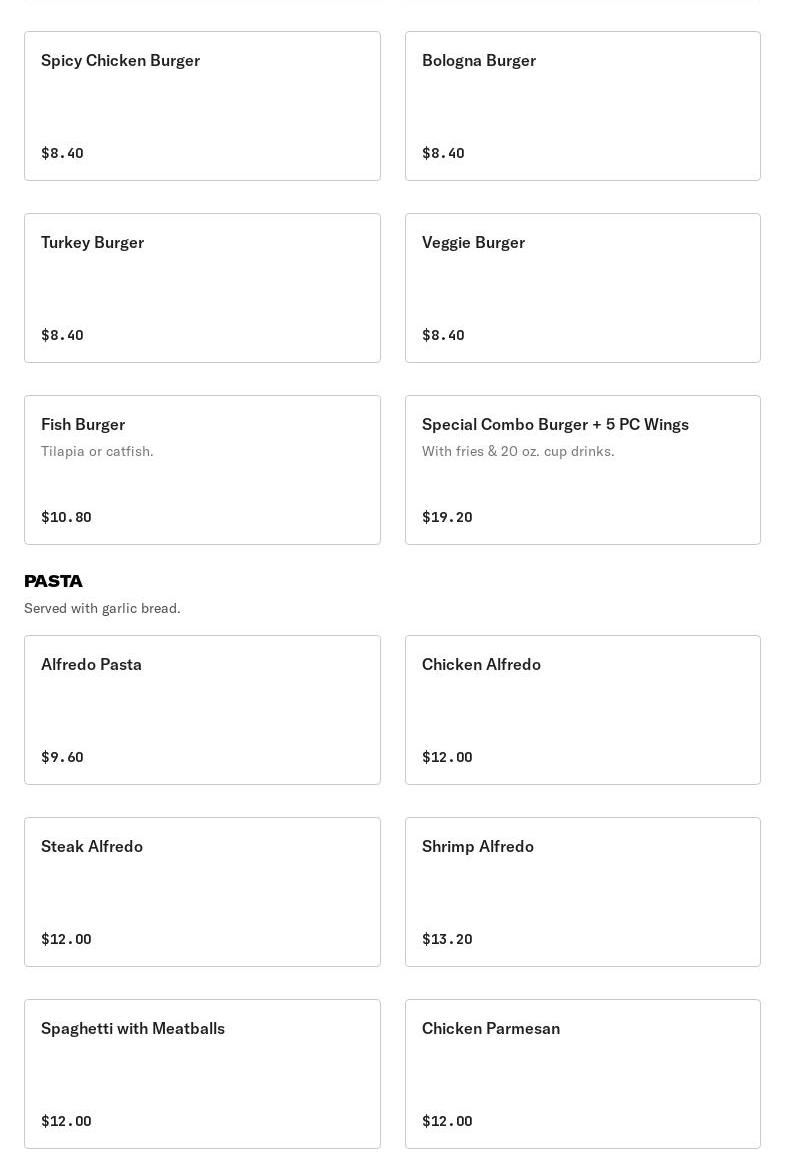The image size is (785, 1157).
Task: Click the PASTA section heading
Action: (54, 581)
